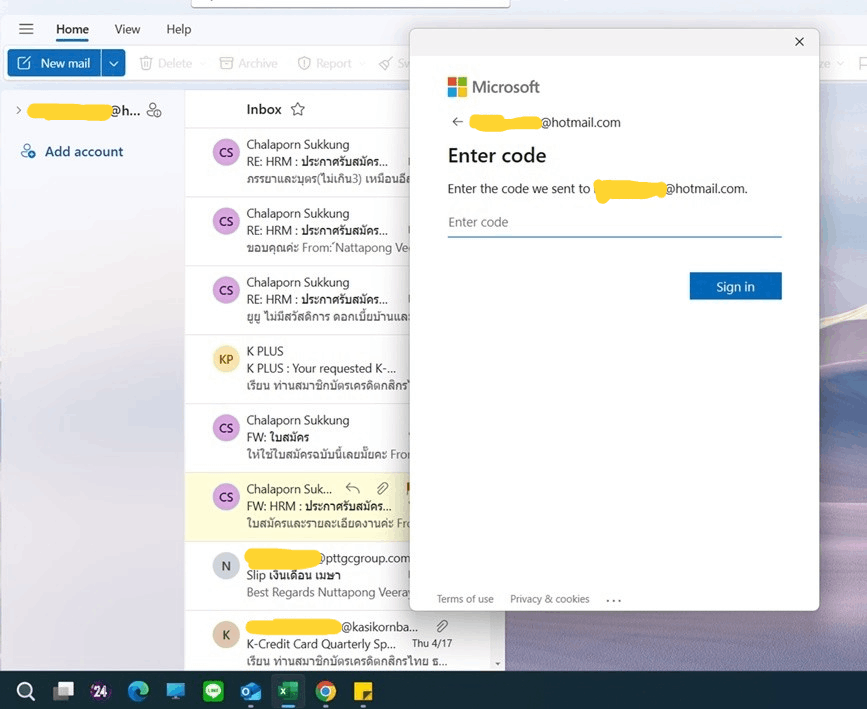
Task: Switch to Outlook via the taskbar icon
Action: [250, 691]
